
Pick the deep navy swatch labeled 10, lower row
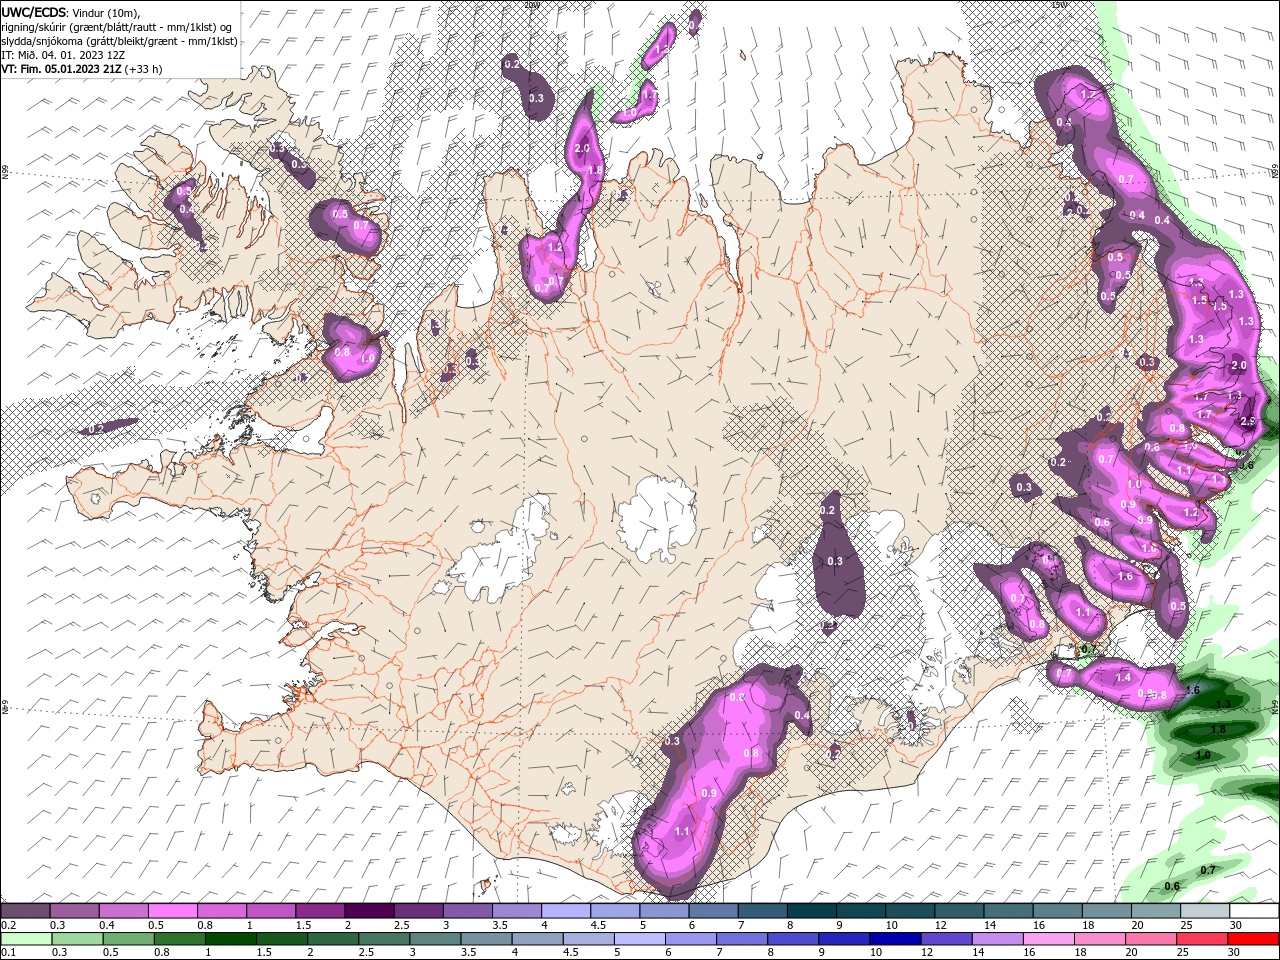pos(895,939)
